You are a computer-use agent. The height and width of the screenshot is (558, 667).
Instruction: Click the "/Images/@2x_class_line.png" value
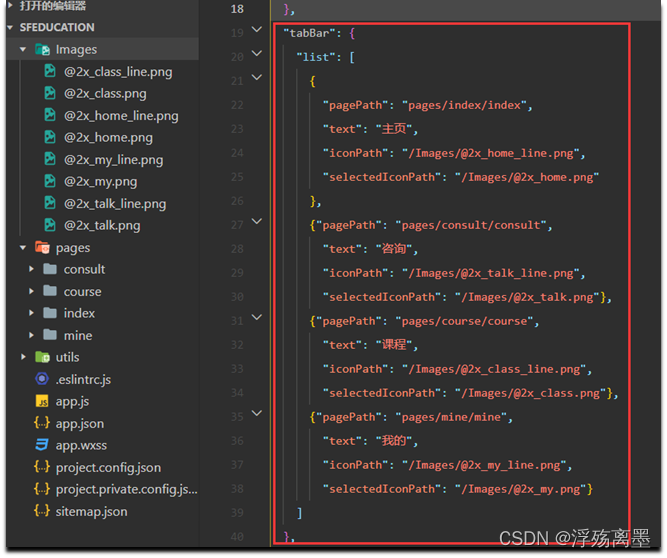click(494, 369)
